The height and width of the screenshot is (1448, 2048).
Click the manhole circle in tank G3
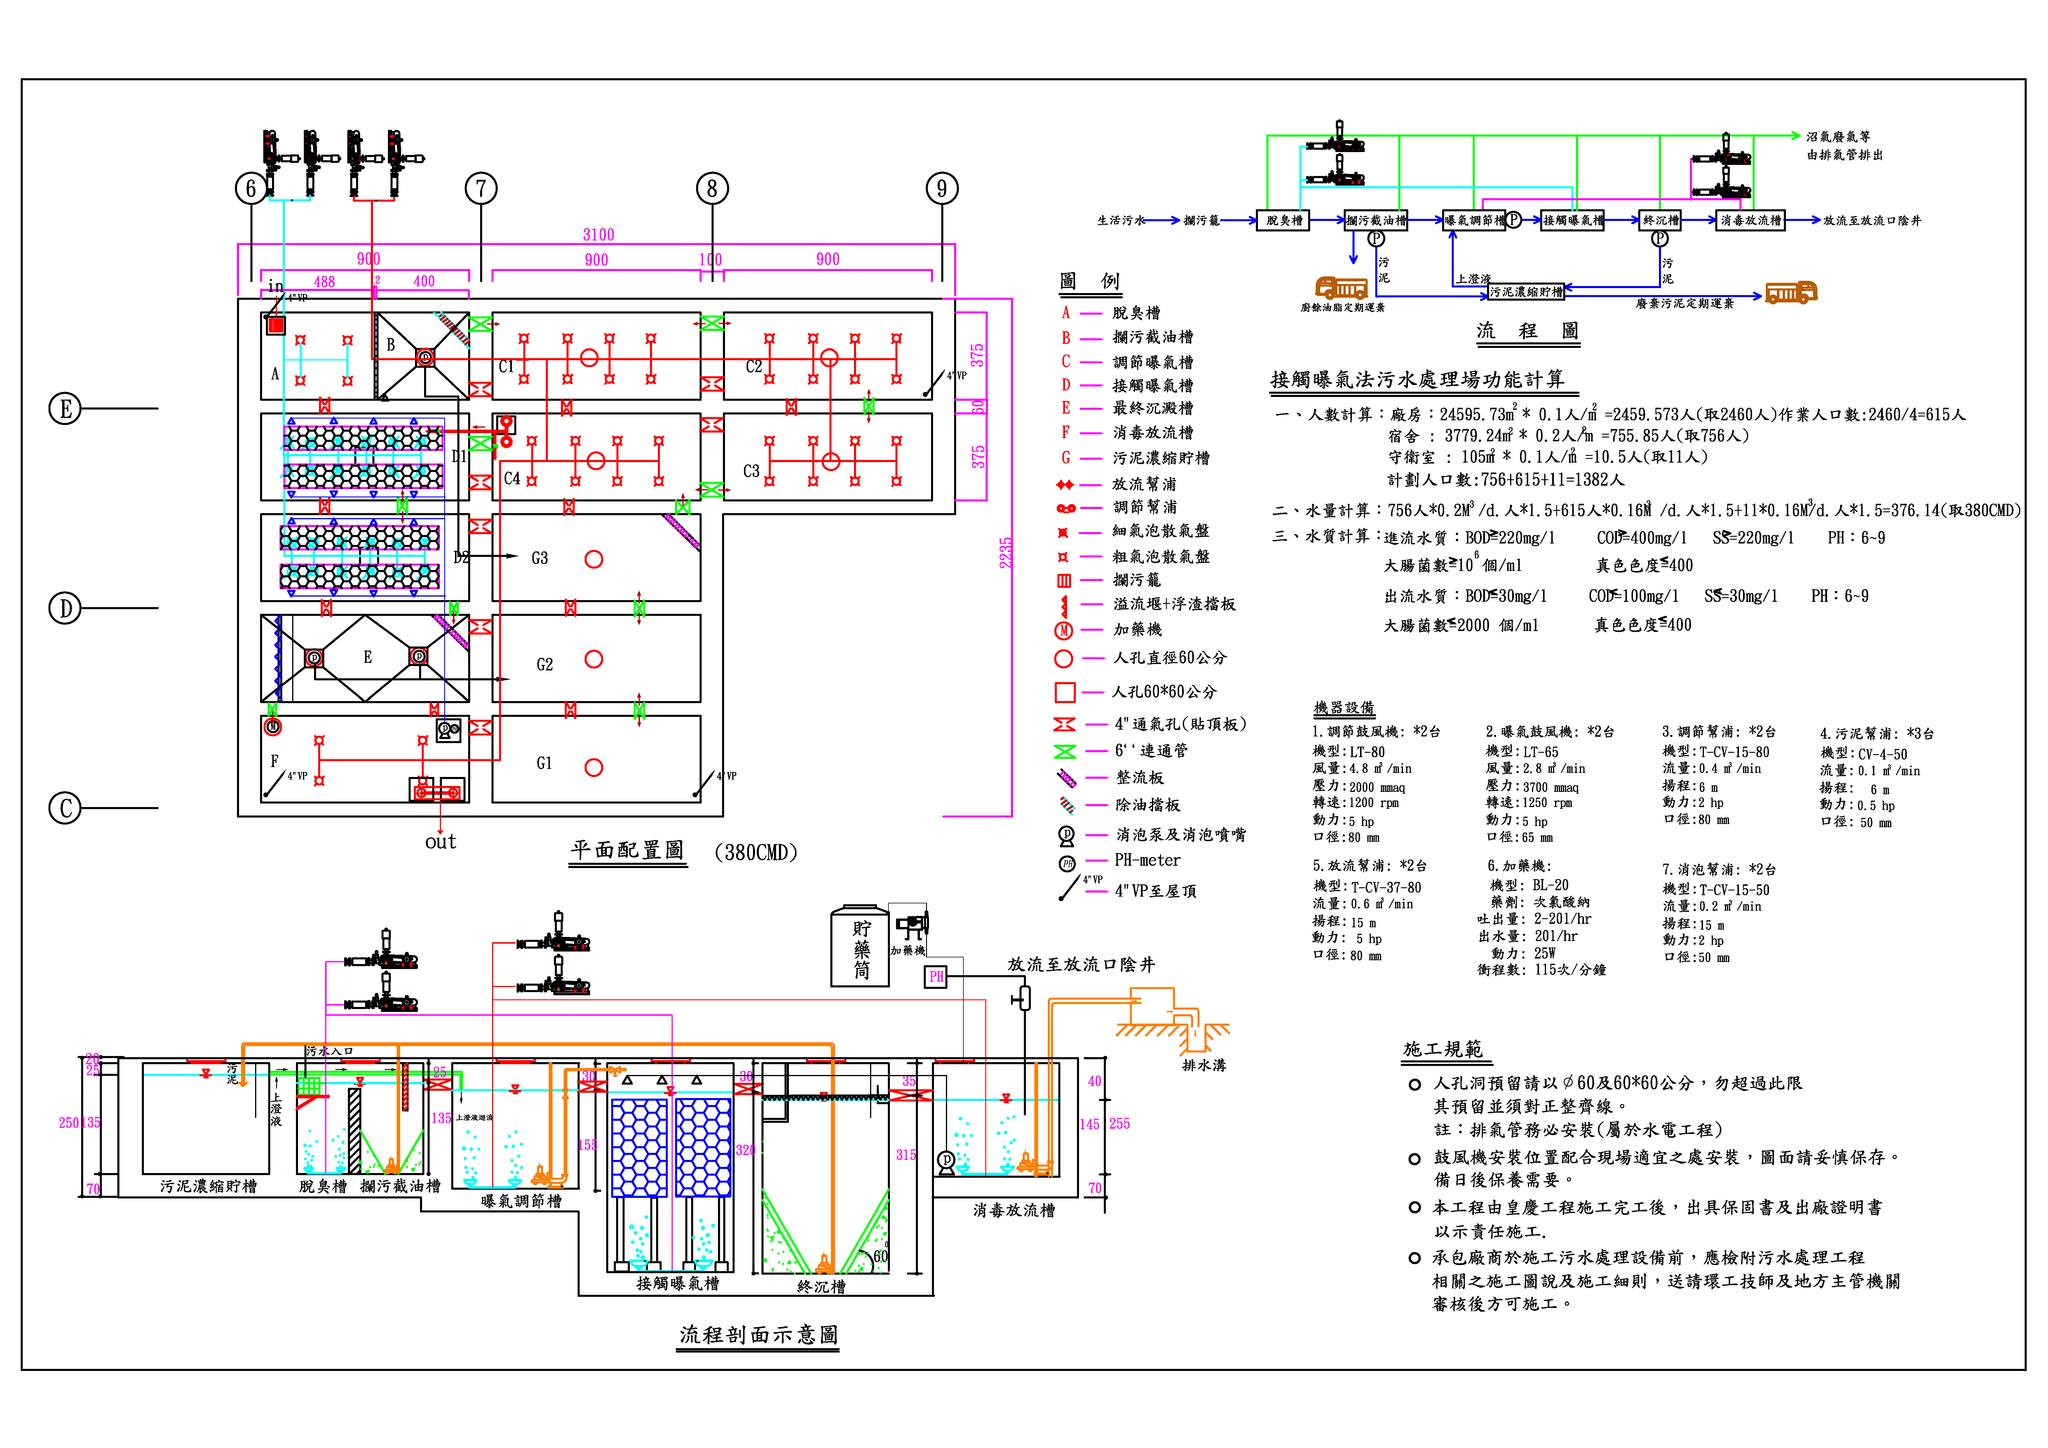pyautogui.click(x=594, y=559)
